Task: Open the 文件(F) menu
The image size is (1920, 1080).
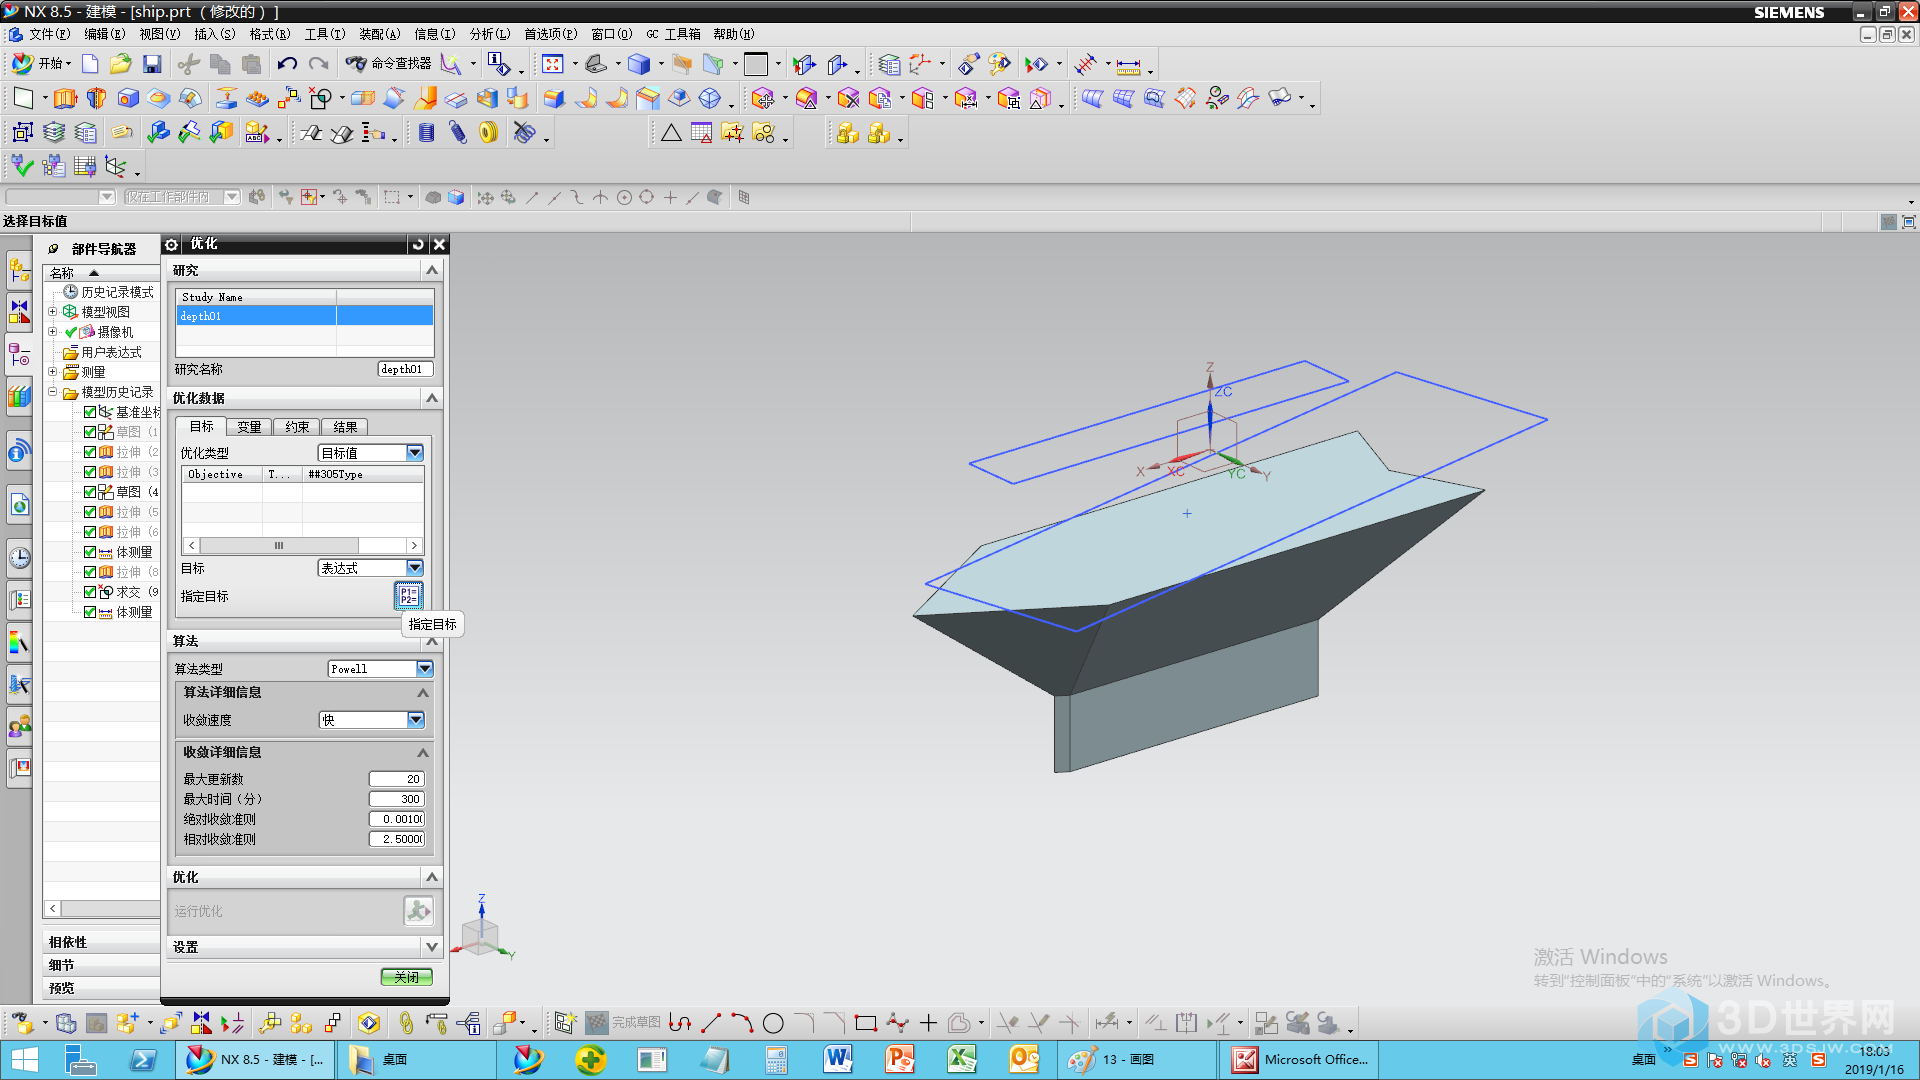Action: click(x=49, y=34)
